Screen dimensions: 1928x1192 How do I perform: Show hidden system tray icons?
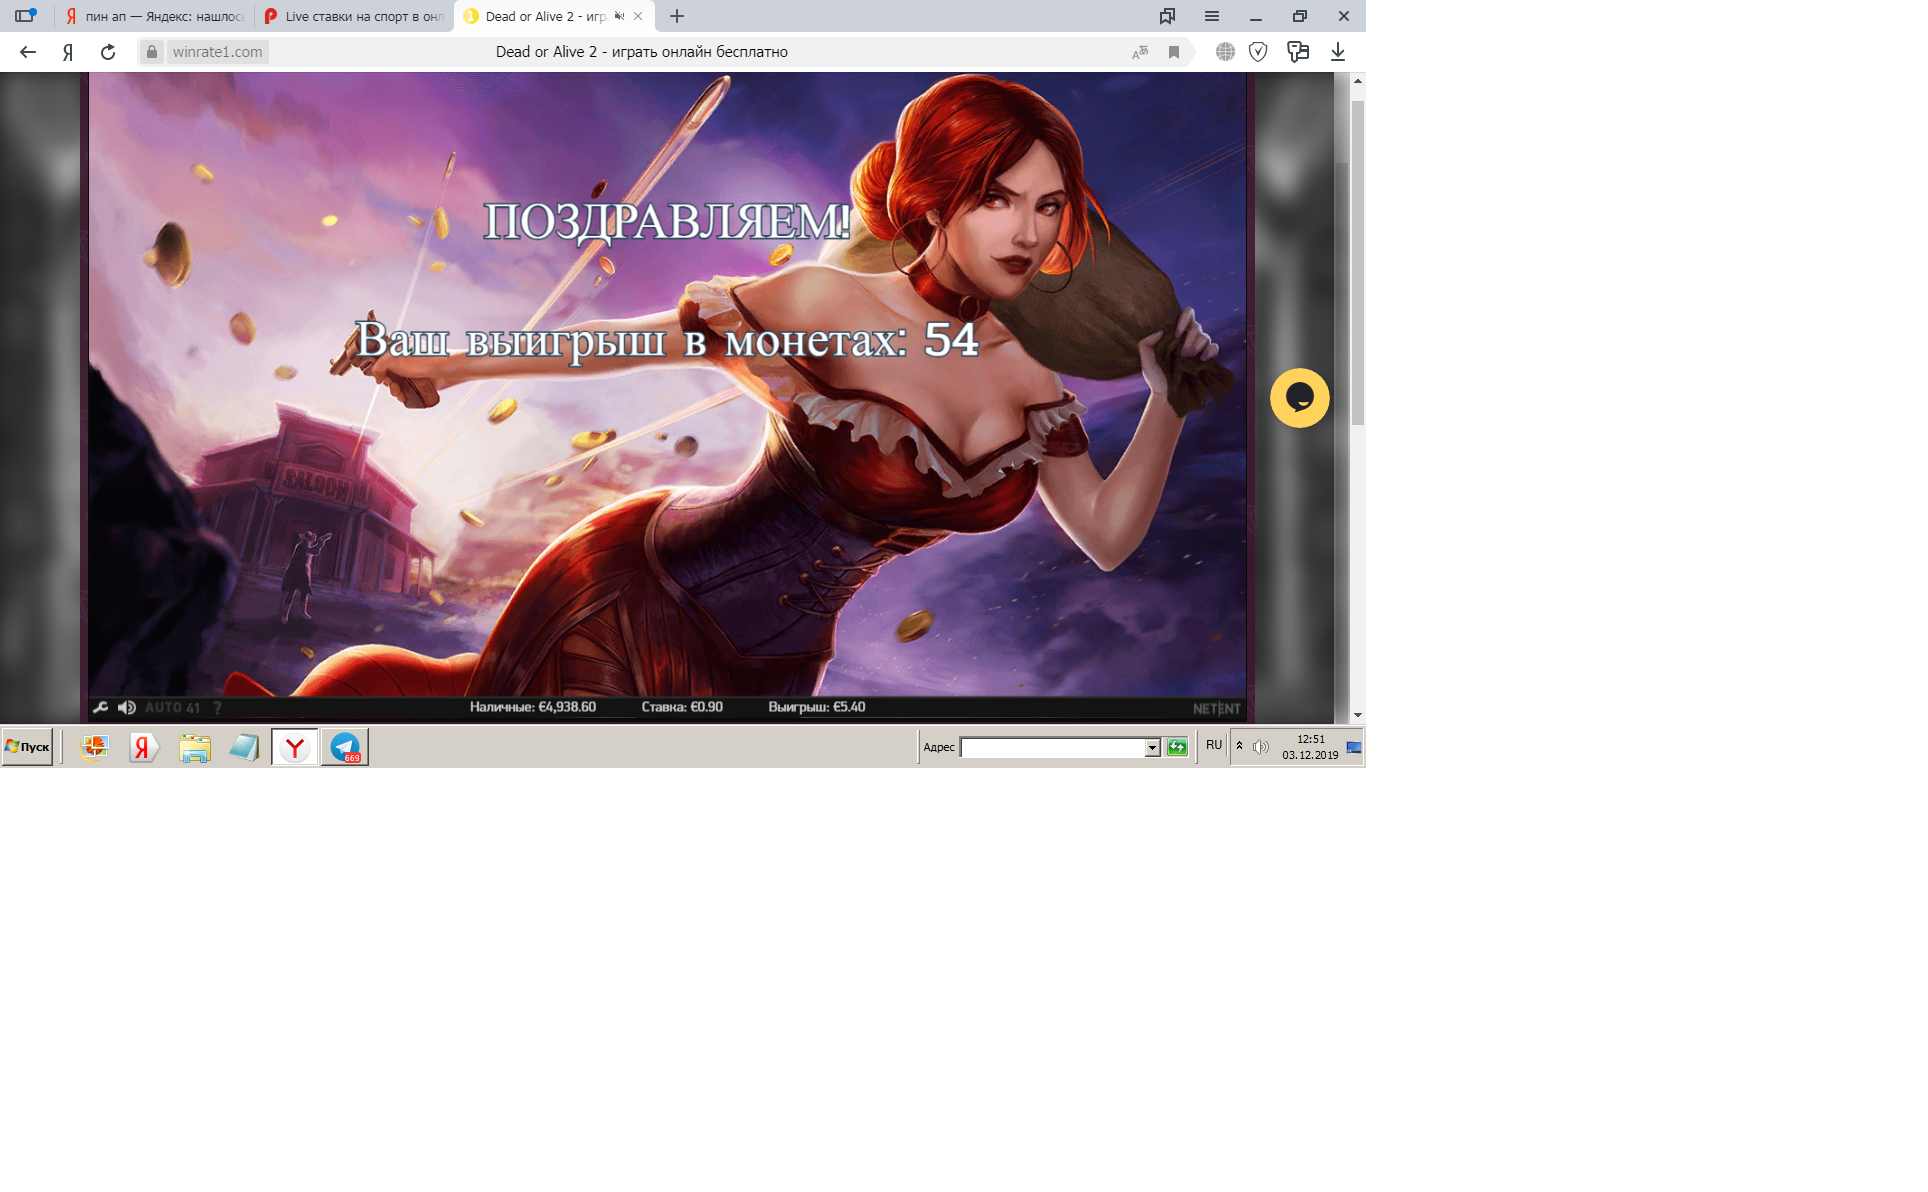coord(1240,746)
